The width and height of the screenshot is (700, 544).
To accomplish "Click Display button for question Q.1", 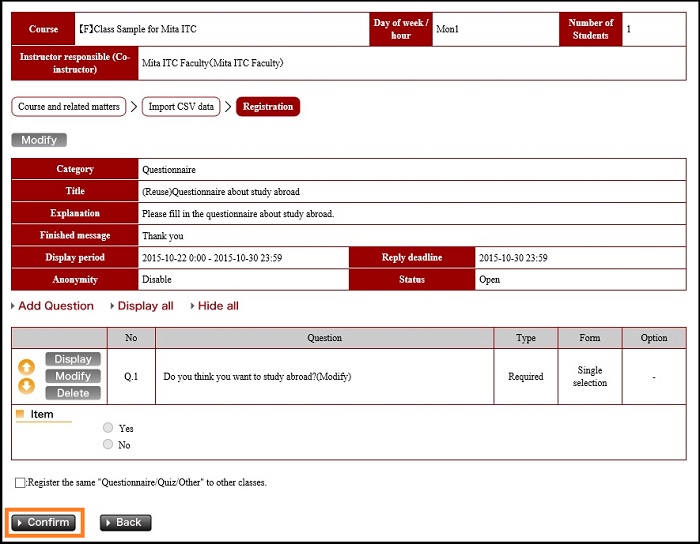I will click(x=73, y=359).
